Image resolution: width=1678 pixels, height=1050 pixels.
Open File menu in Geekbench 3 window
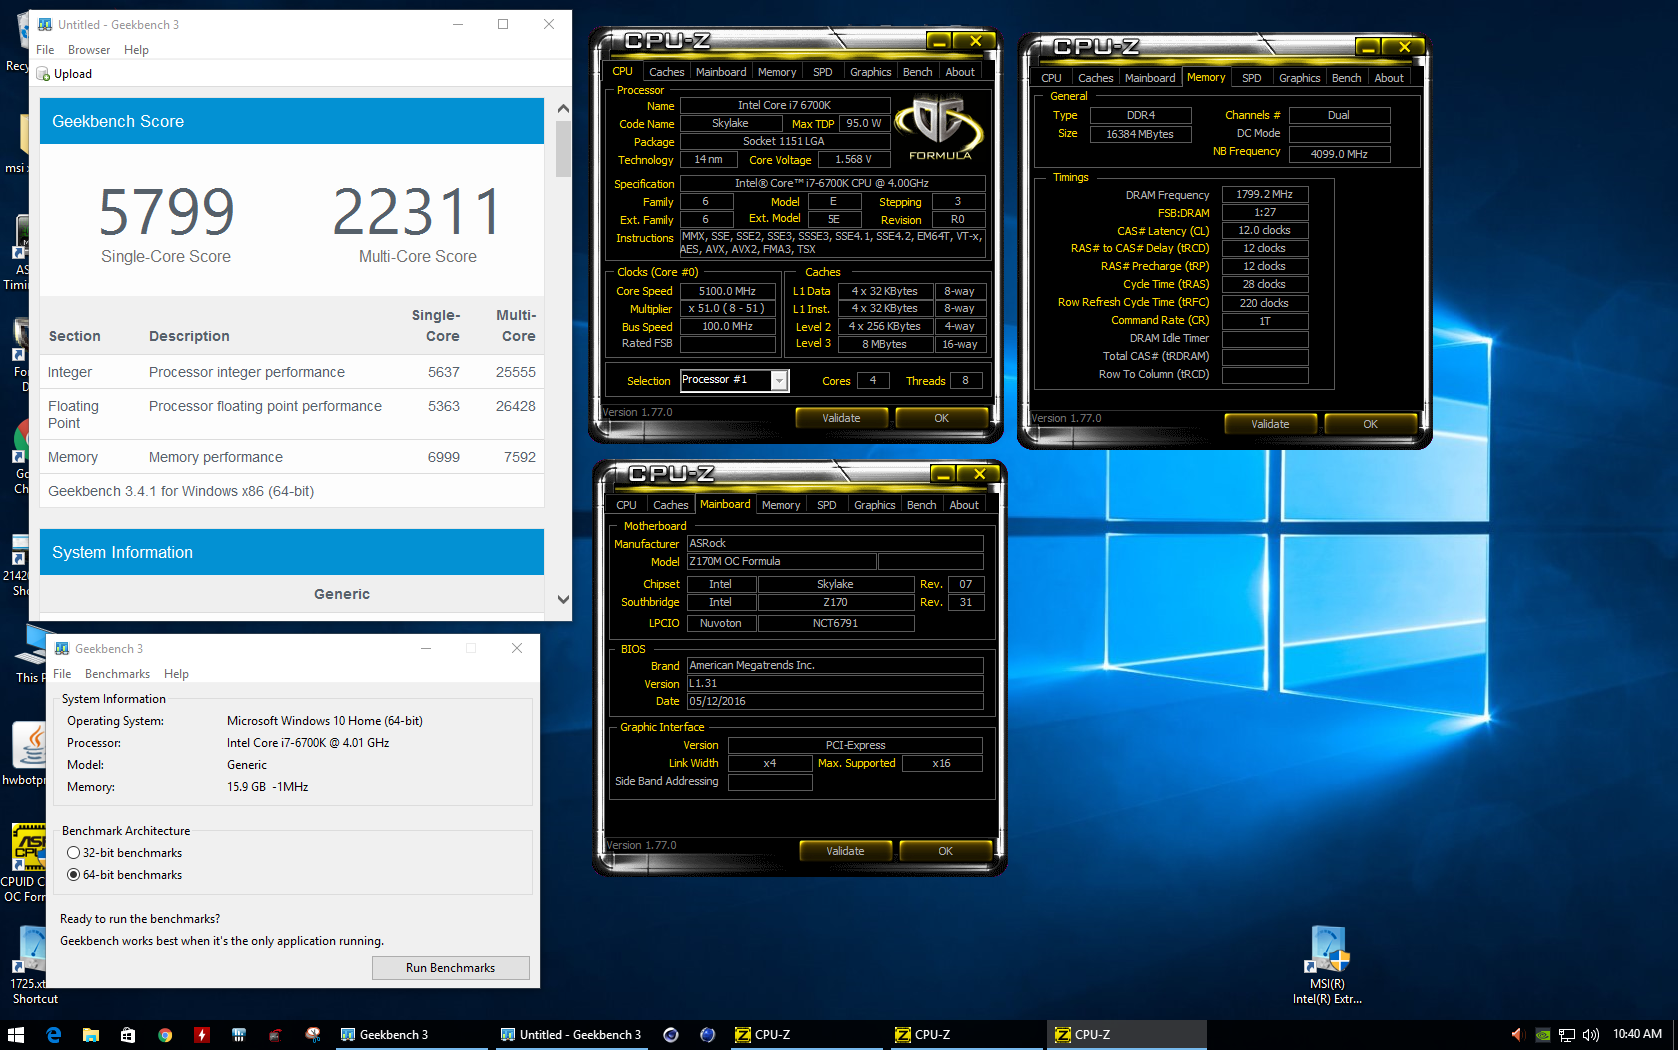point(62,674)
